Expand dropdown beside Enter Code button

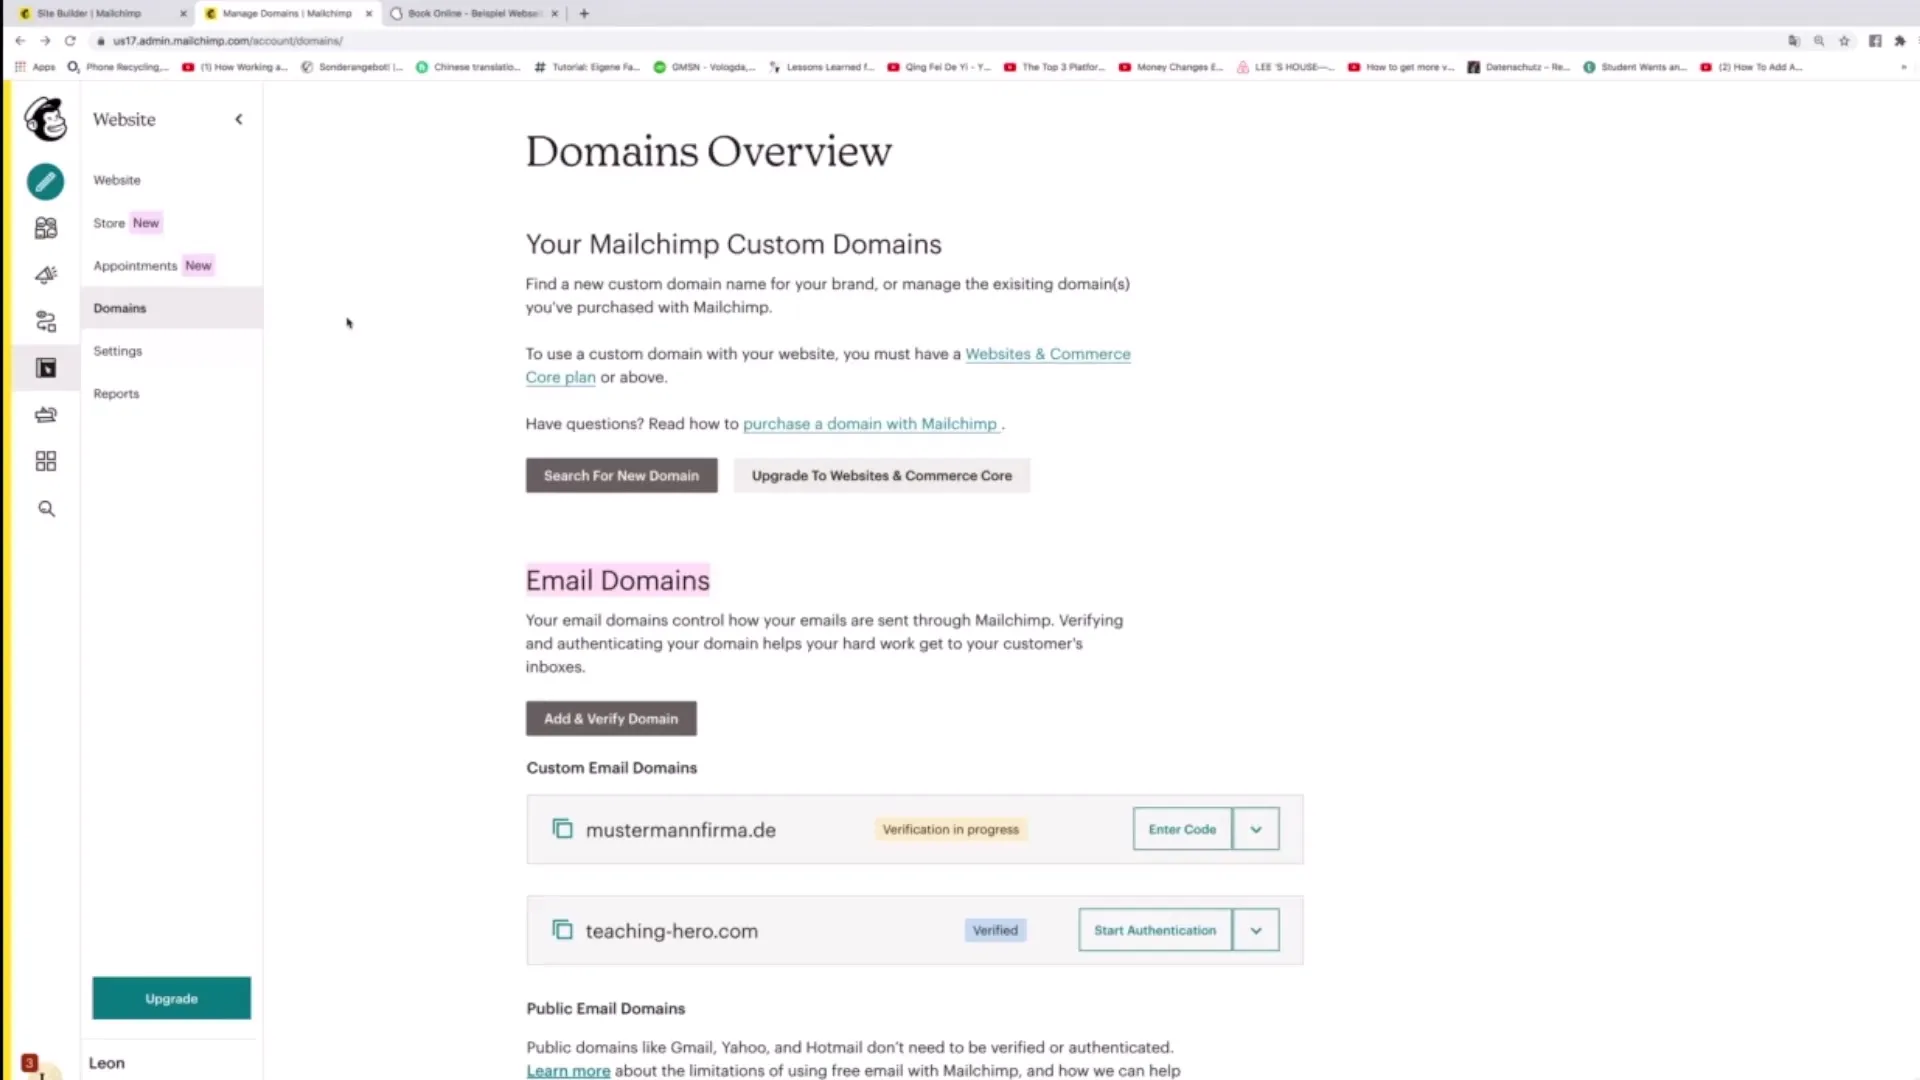[x=1256, y=829]
